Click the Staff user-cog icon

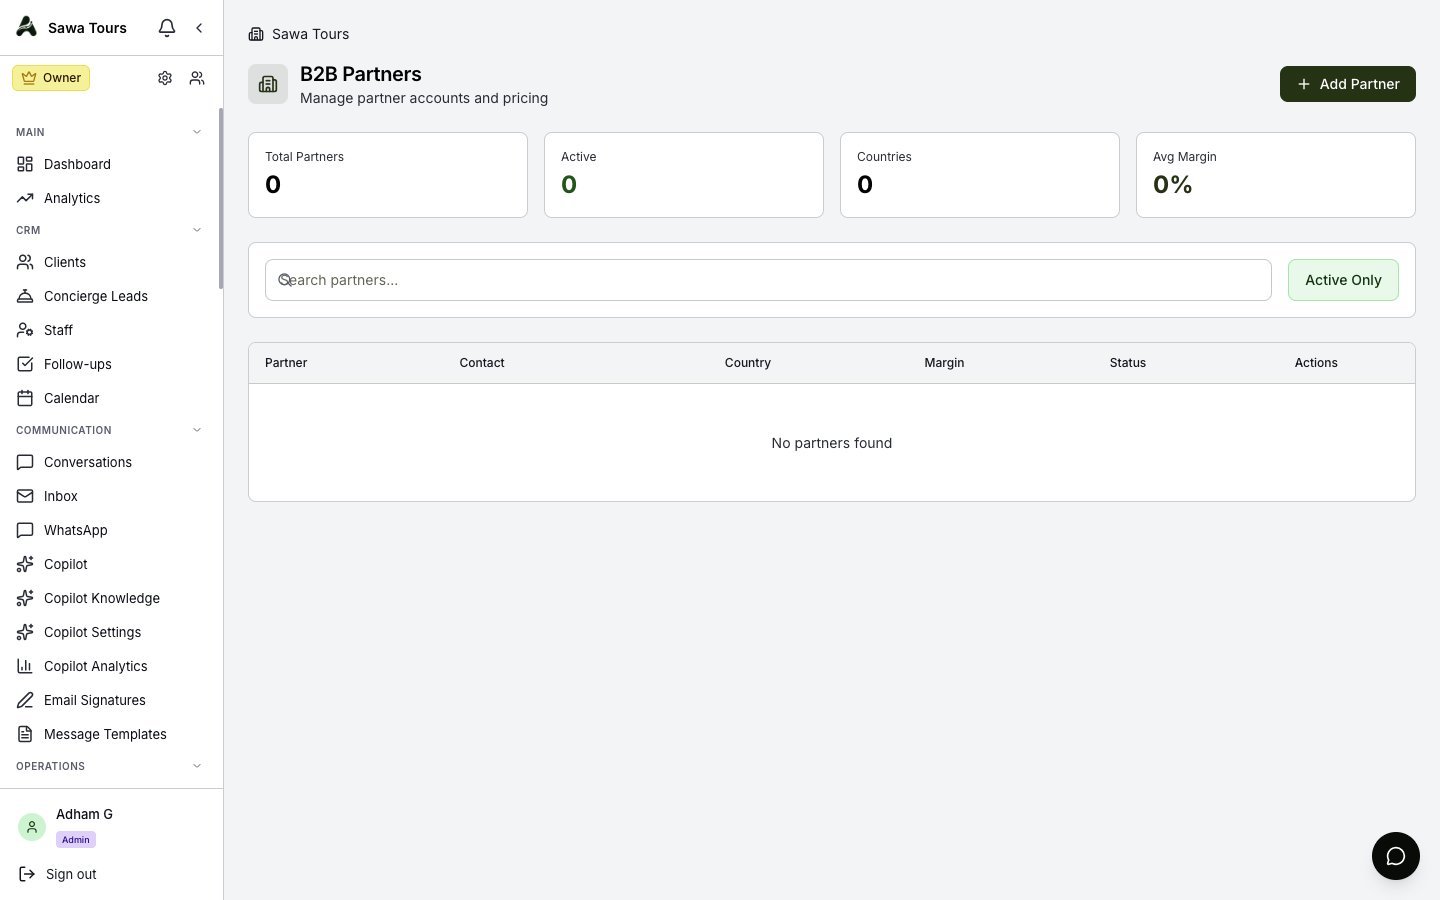25,330
